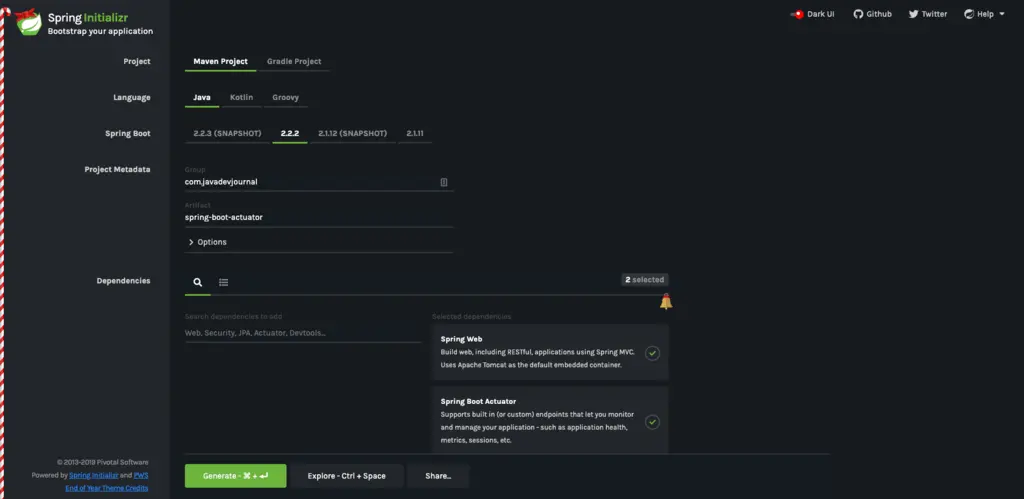The width and height of the screenshot is (1024, 499).
Task: Choose Groovy as the language
Action: (285, 97)
